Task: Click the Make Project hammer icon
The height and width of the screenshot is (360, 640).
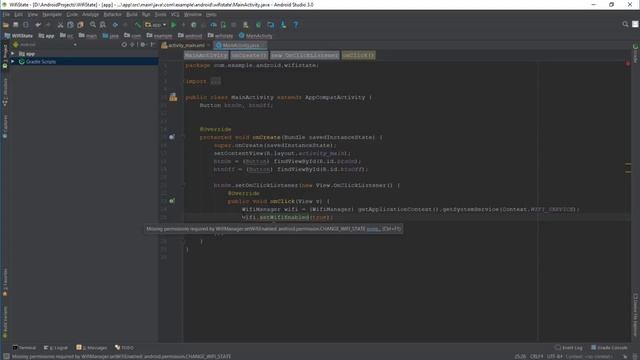Action: click(x=138, y=25)
